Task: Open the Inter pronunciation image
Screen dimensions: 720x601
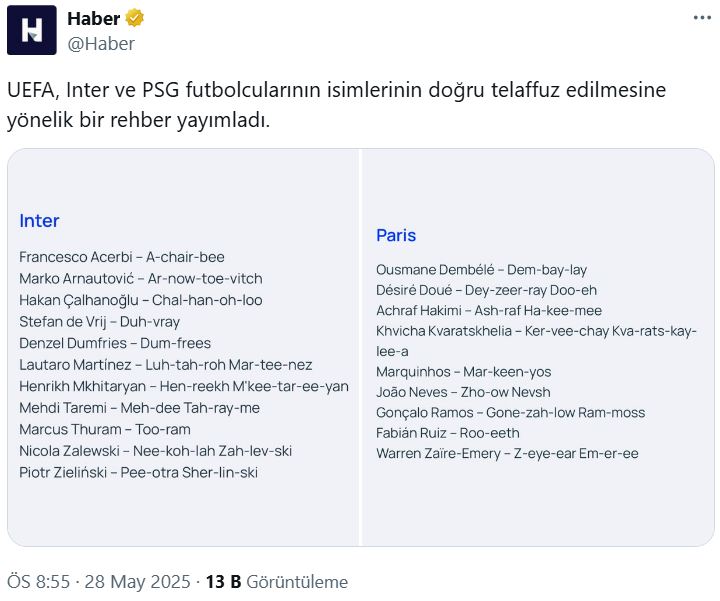Action: [184, 347]
